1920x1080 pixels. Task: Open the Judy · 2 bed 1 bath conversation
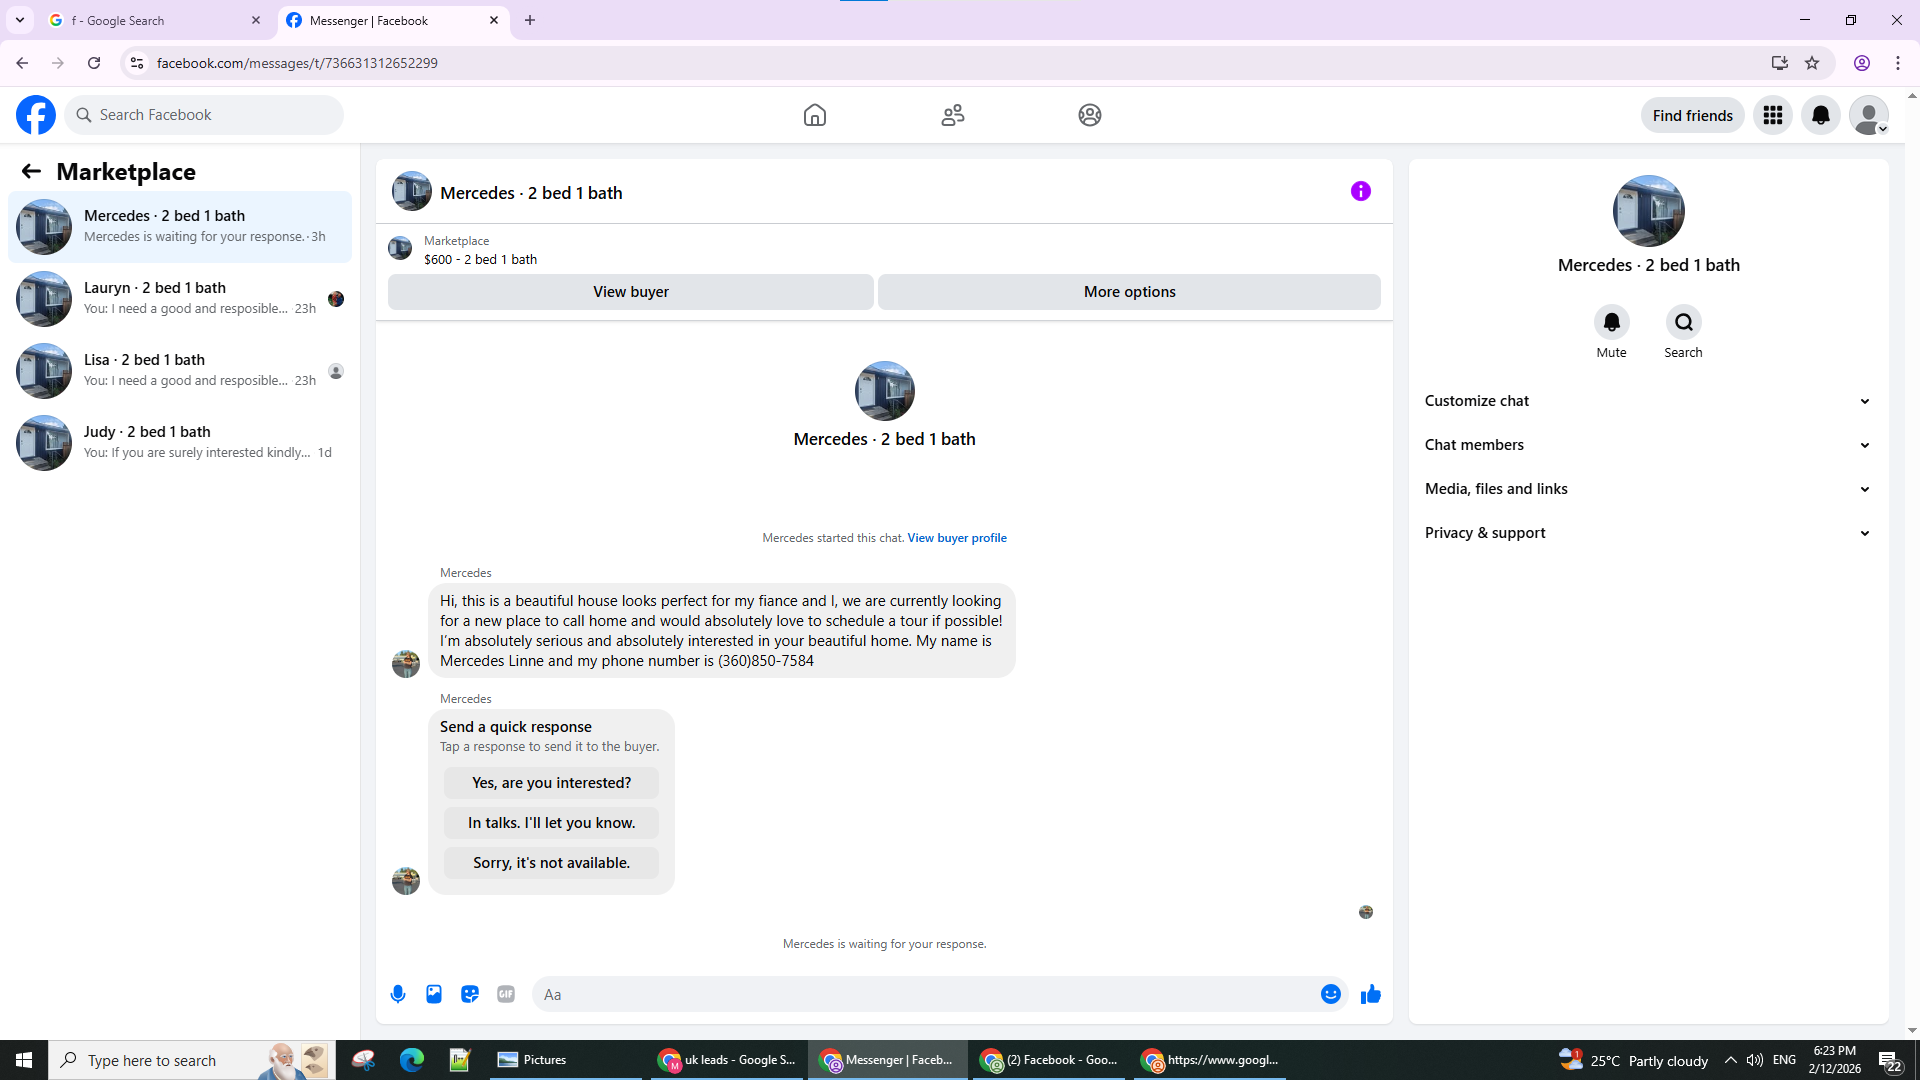[x=180, y=443]
